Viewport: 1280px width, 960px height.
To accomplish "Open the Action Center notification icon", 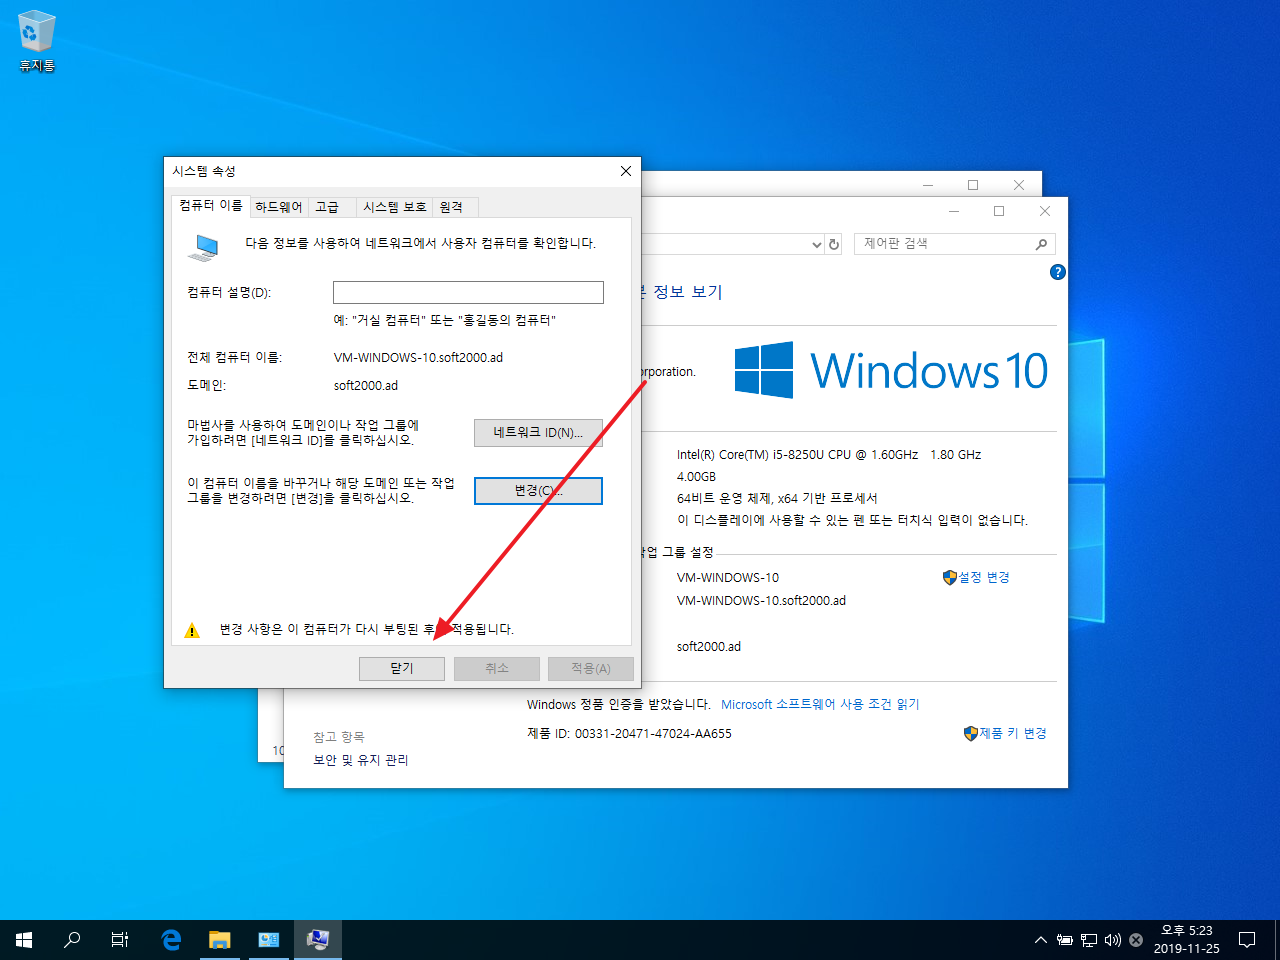I will (1247, 940).
